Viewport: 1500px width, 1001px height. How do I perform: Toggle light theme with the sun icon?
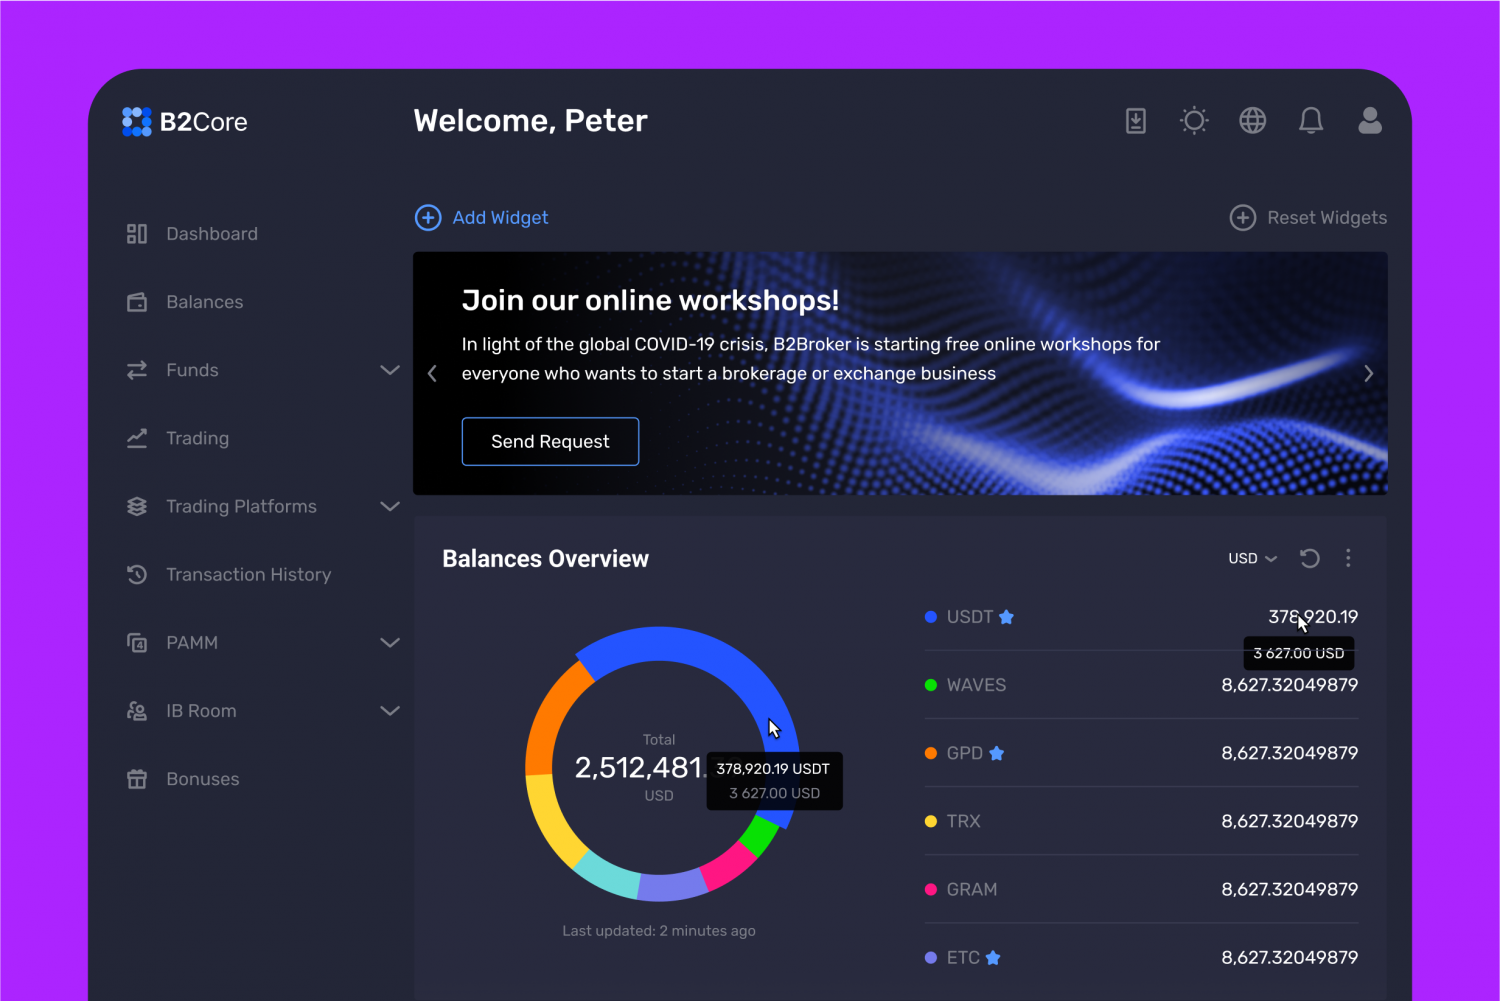[1194, 121]
